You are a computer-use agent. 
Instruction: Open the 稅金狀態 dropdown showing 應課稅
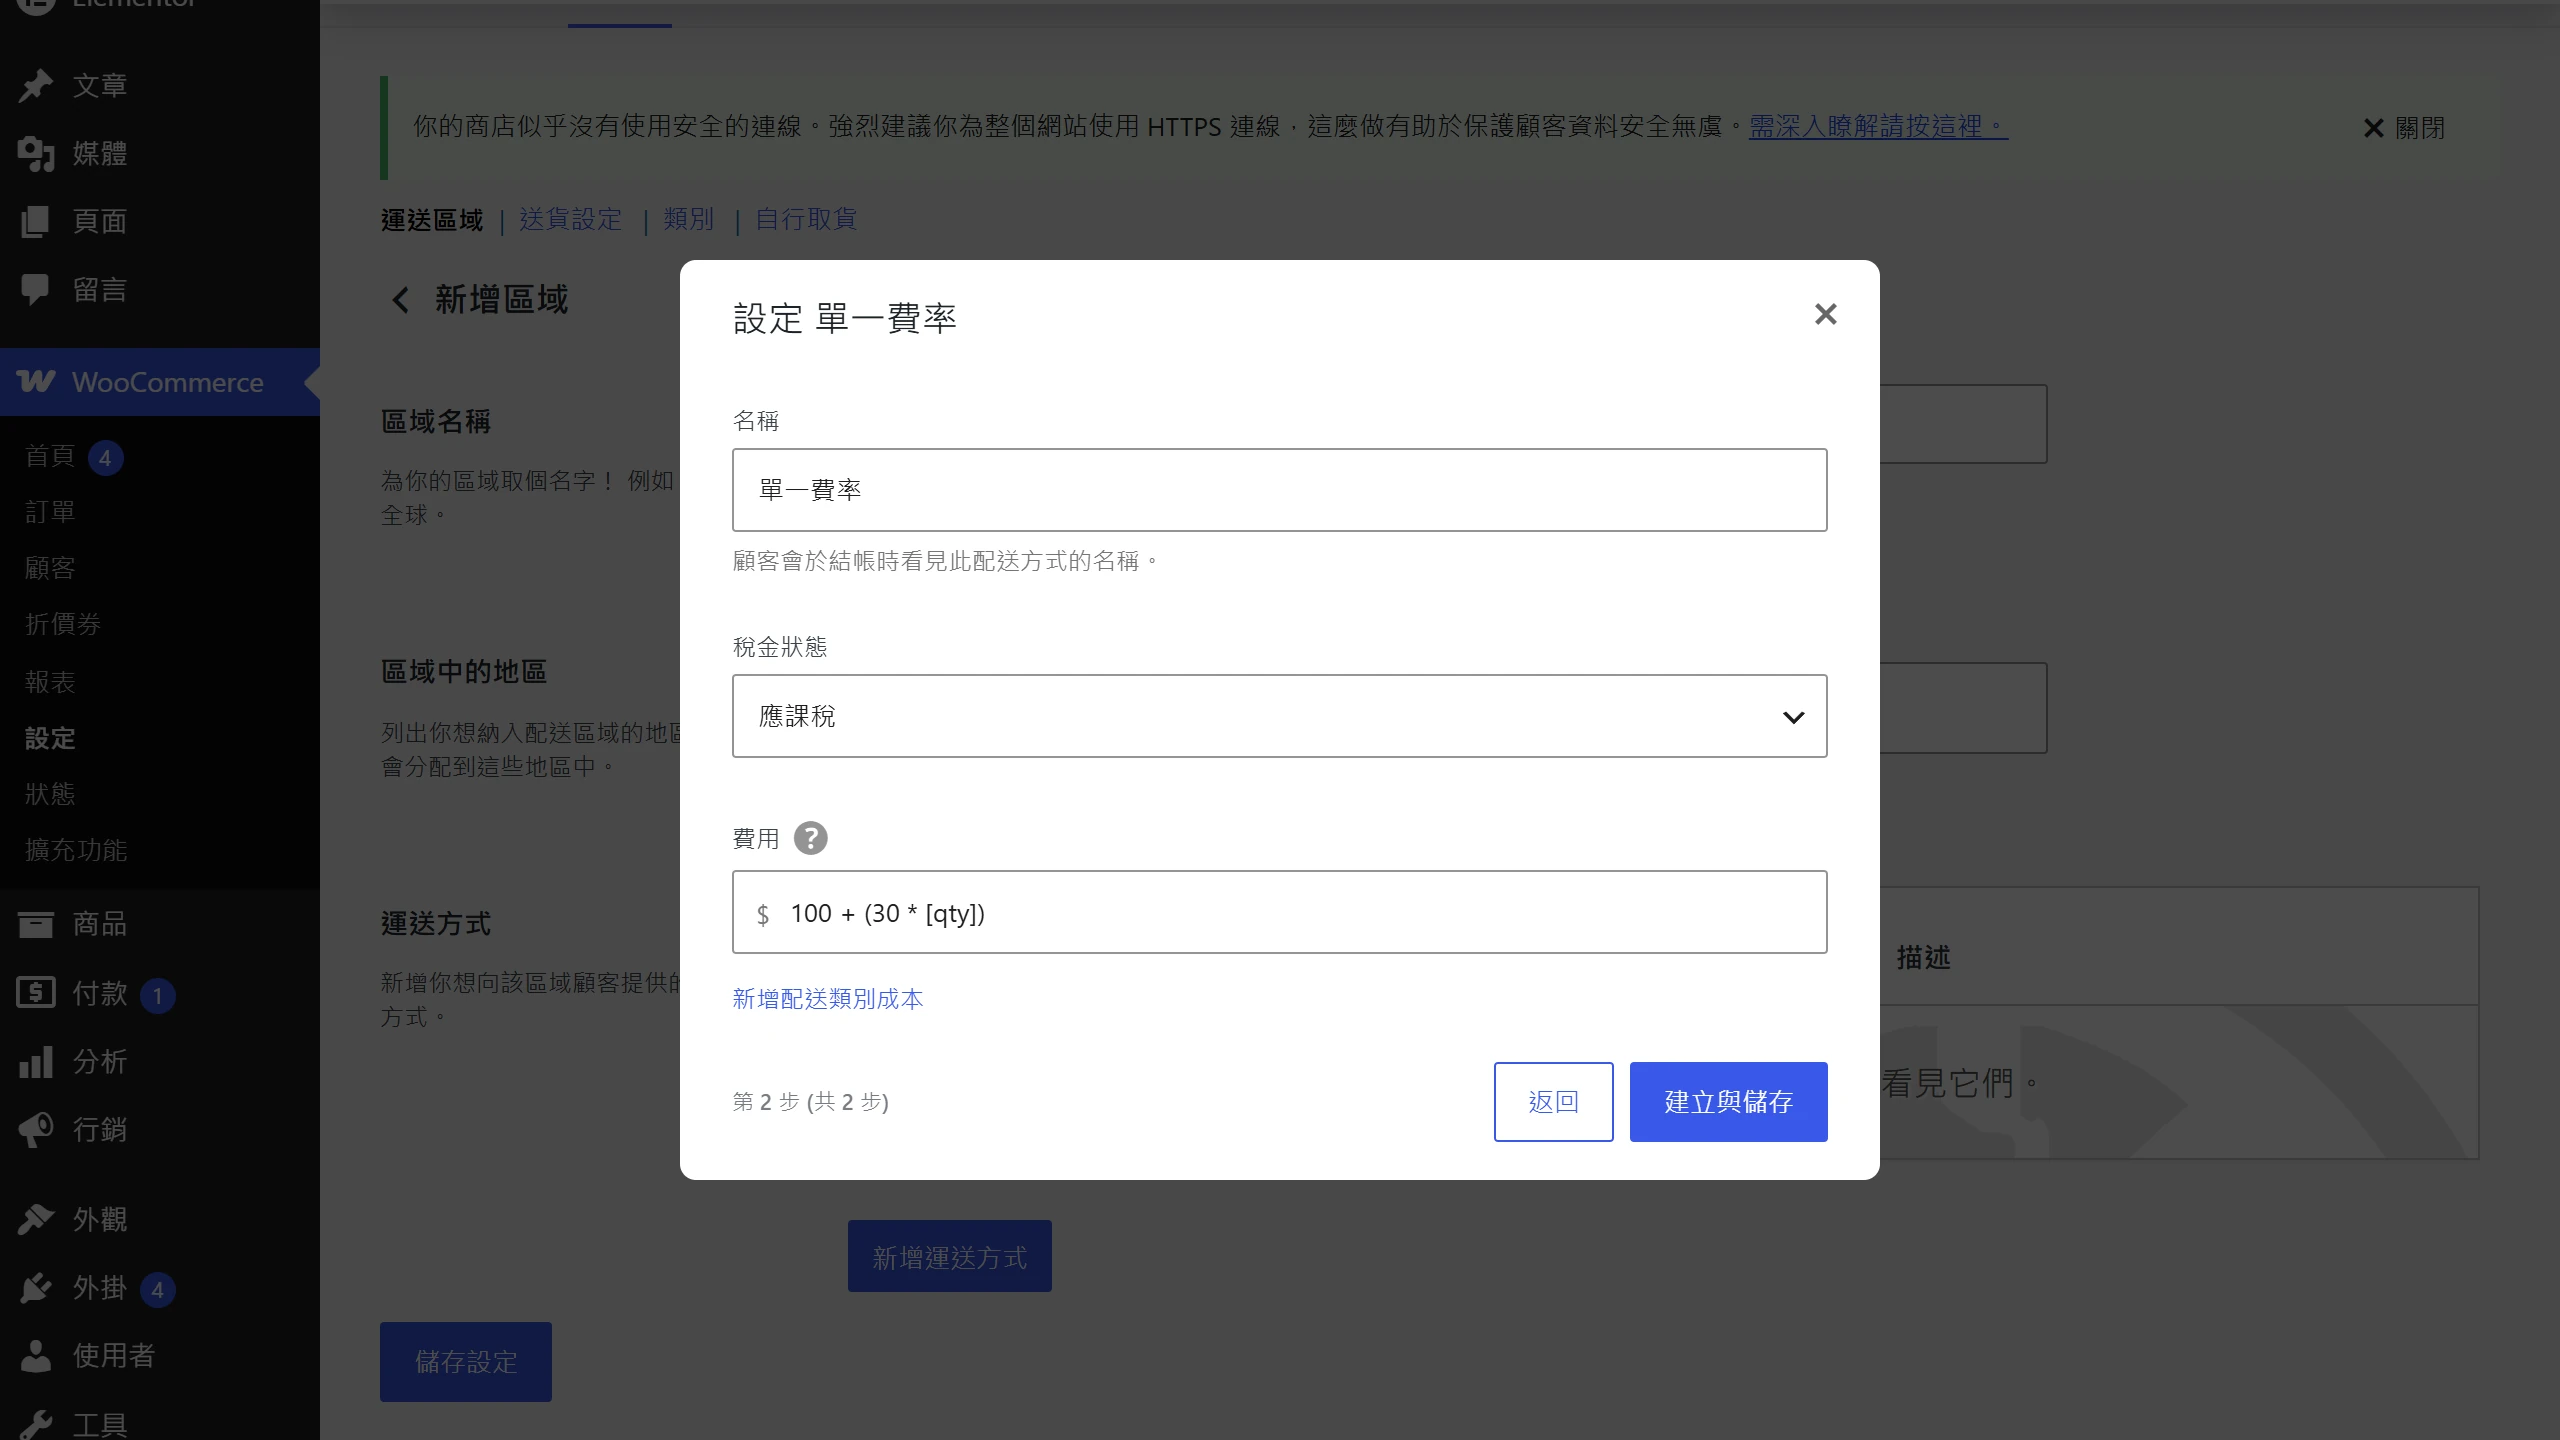tap(1279, 716)
